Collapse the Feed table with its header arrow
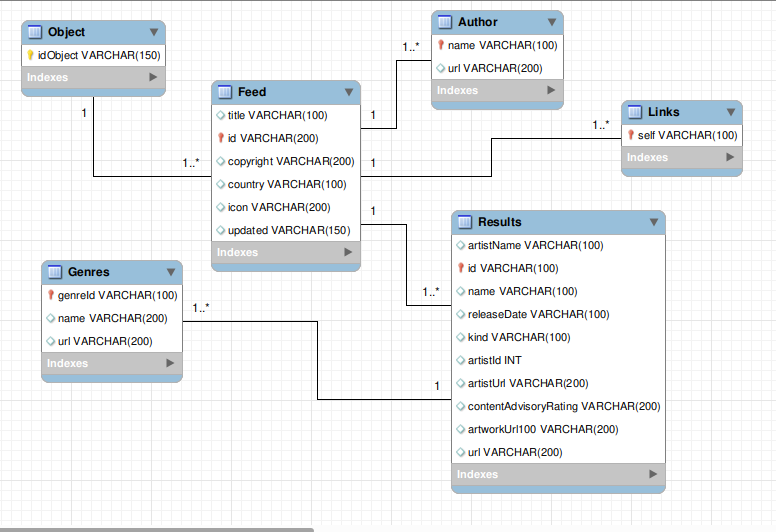Viewport: 776px width, 532px height. 349,92
